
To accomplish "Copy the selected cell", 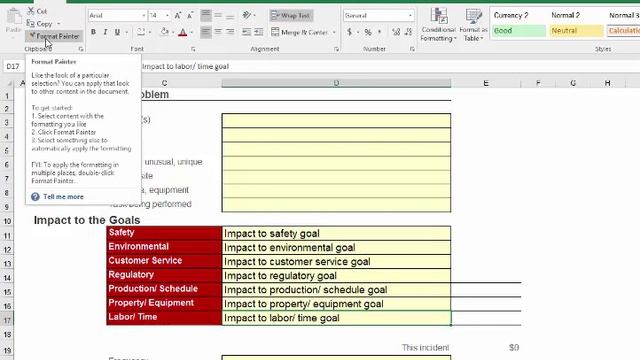I will coord(40,24).
